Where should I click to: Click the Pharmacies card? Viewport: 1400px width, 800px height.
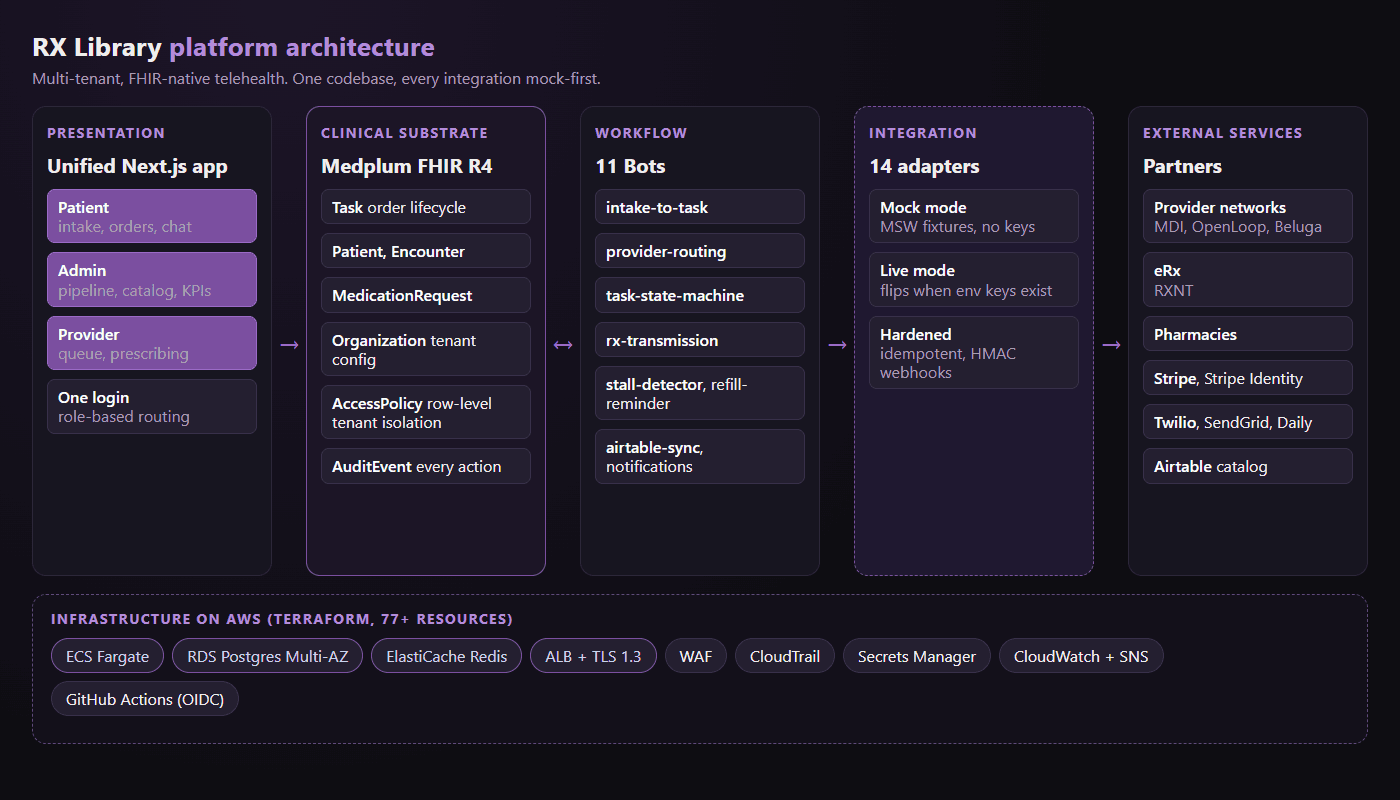(x=1248, y=334)
